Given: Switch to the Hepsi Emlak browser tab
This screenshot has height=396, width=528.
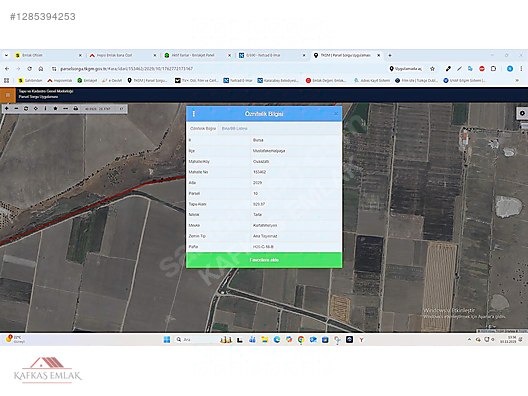Looking at the screenshot, I should [x=122, y=55].
